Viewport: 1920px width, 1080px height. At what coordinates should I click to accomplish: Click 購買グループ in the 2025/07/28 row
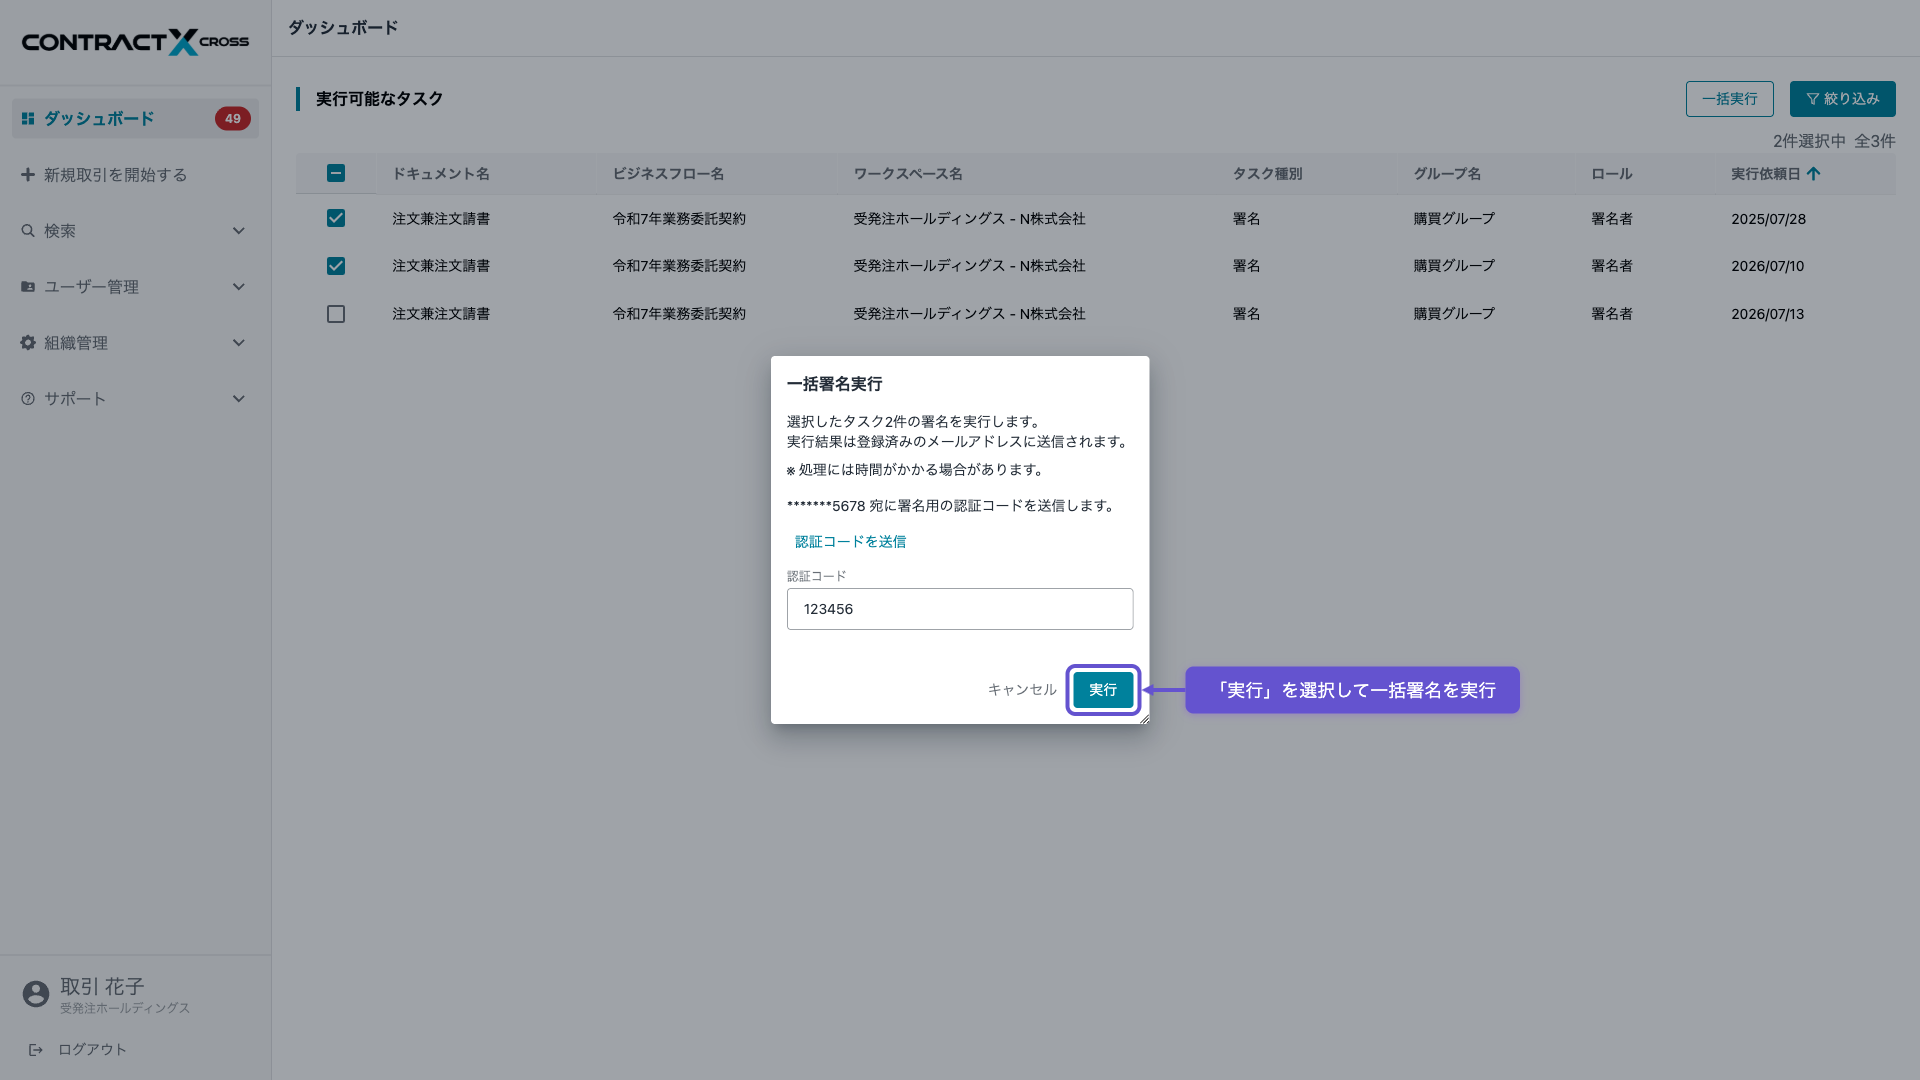(x=1454, y=218)
